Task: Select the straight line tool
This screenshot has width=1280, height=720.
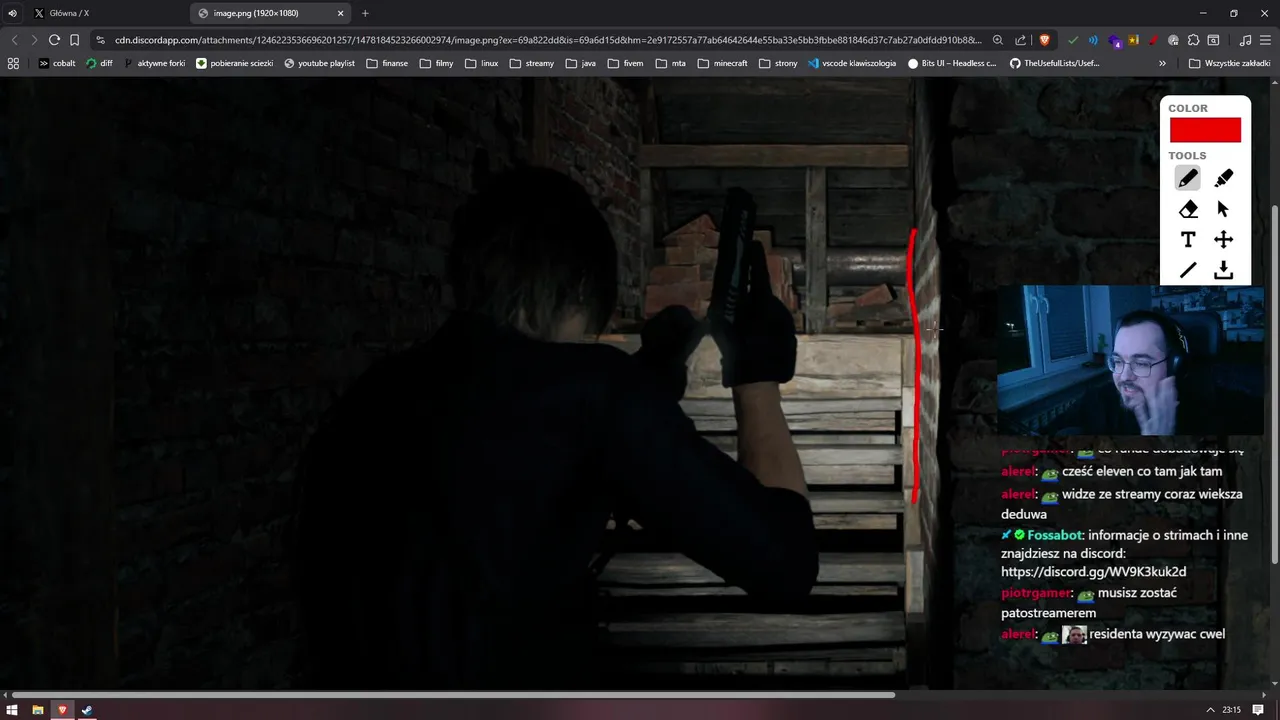Action: coord(1187,270)
